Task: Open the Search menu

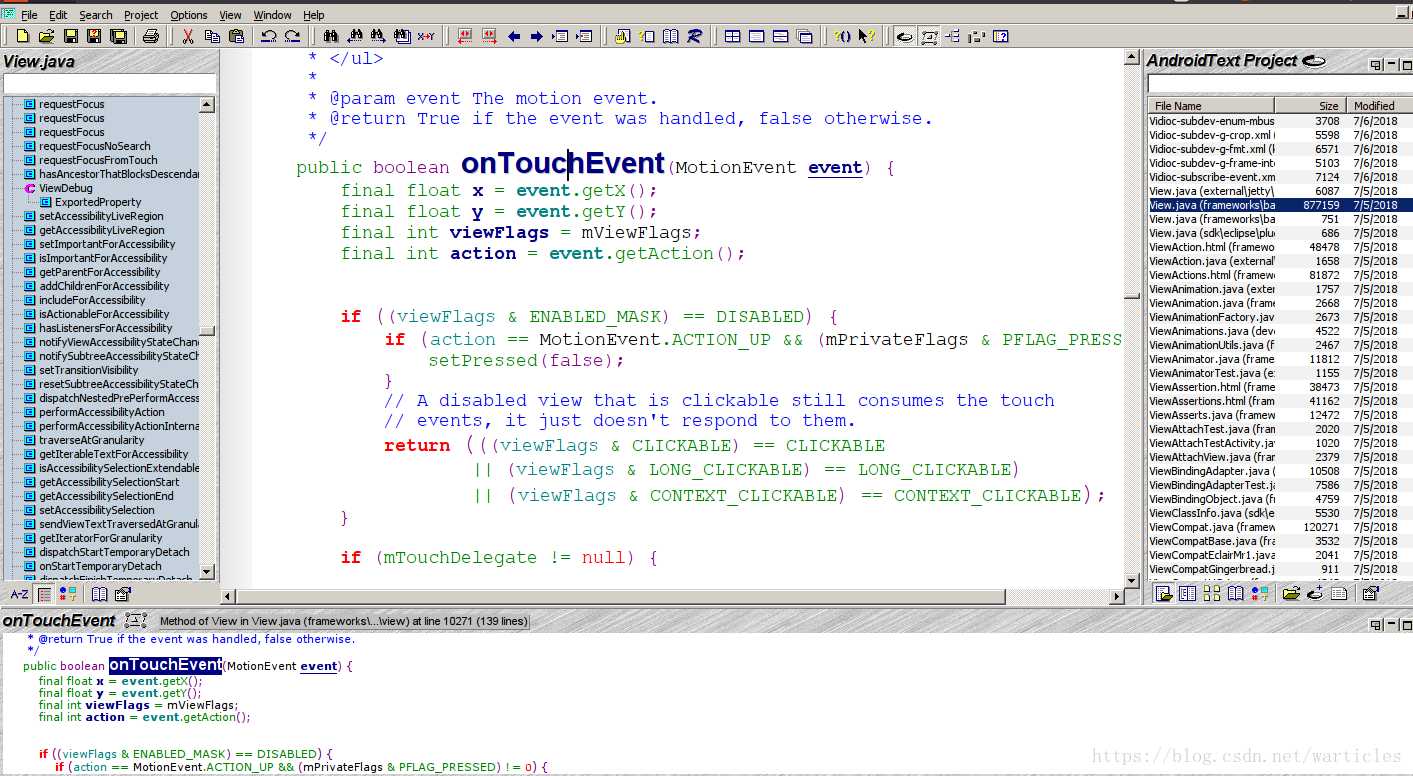Action: tap(96, 15)
